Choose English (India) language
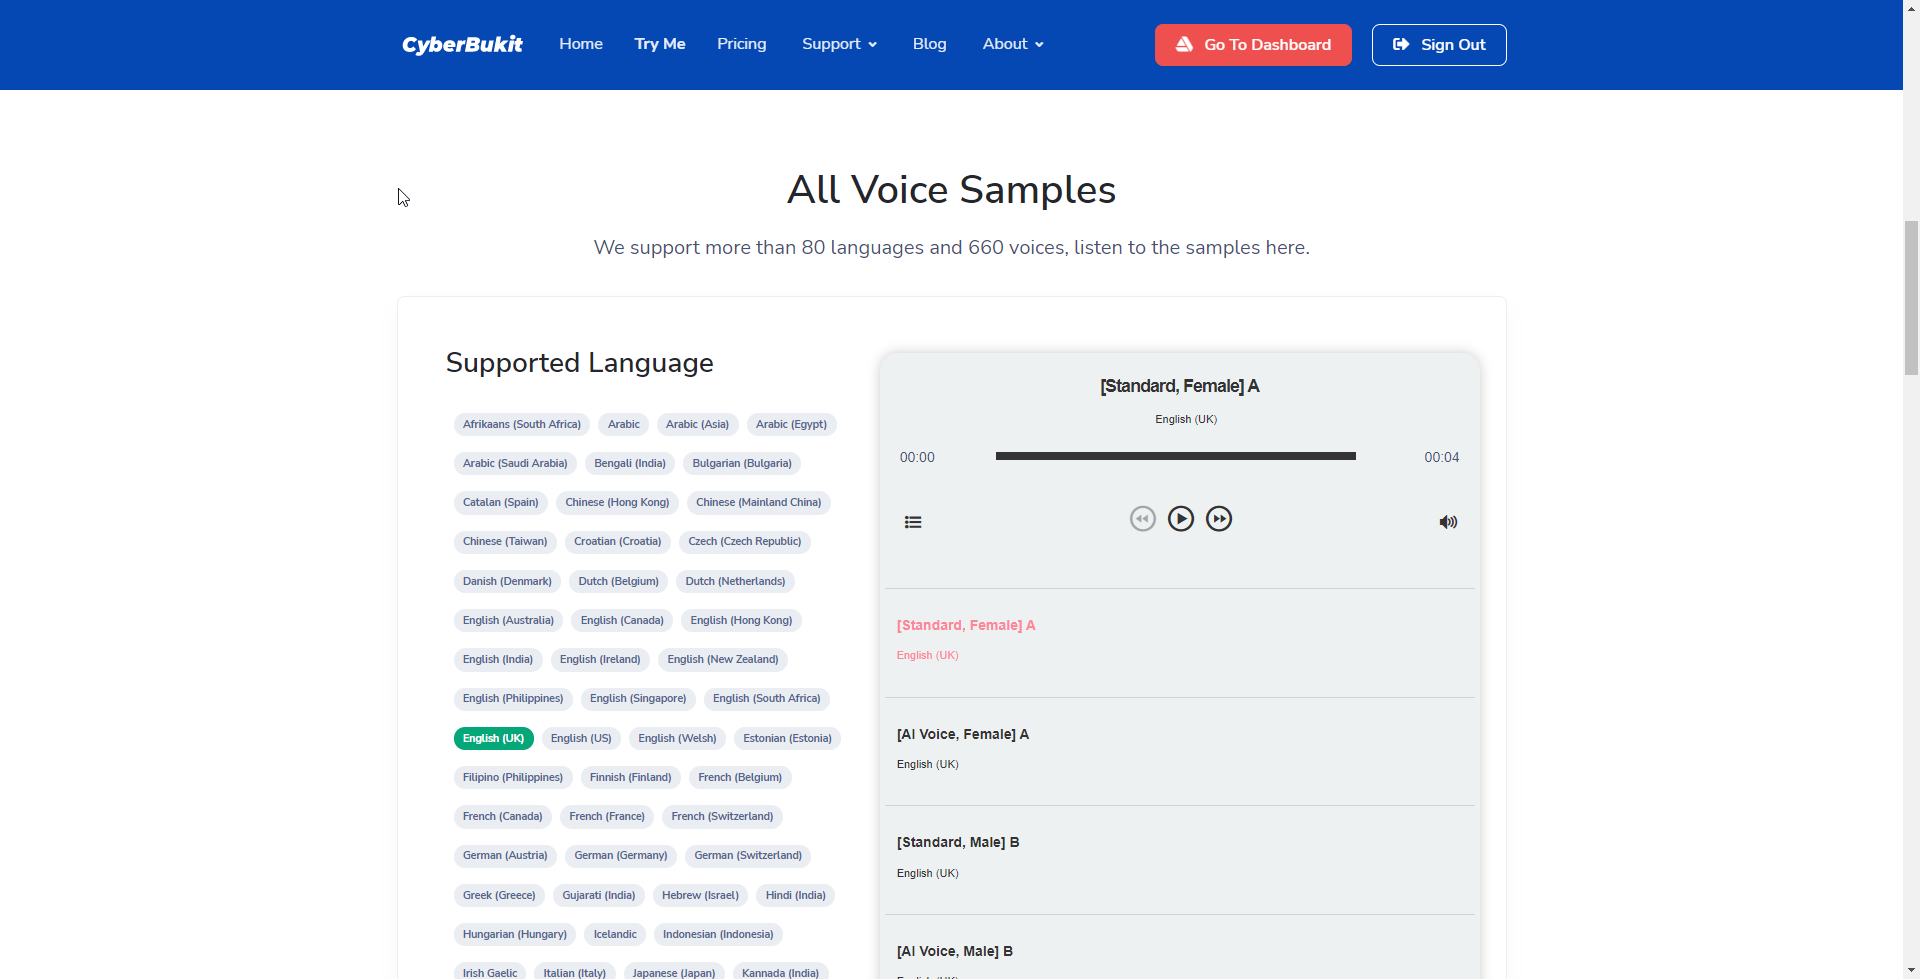The height and width of the screenshot is (979, 1920). (x=498, y=659)
